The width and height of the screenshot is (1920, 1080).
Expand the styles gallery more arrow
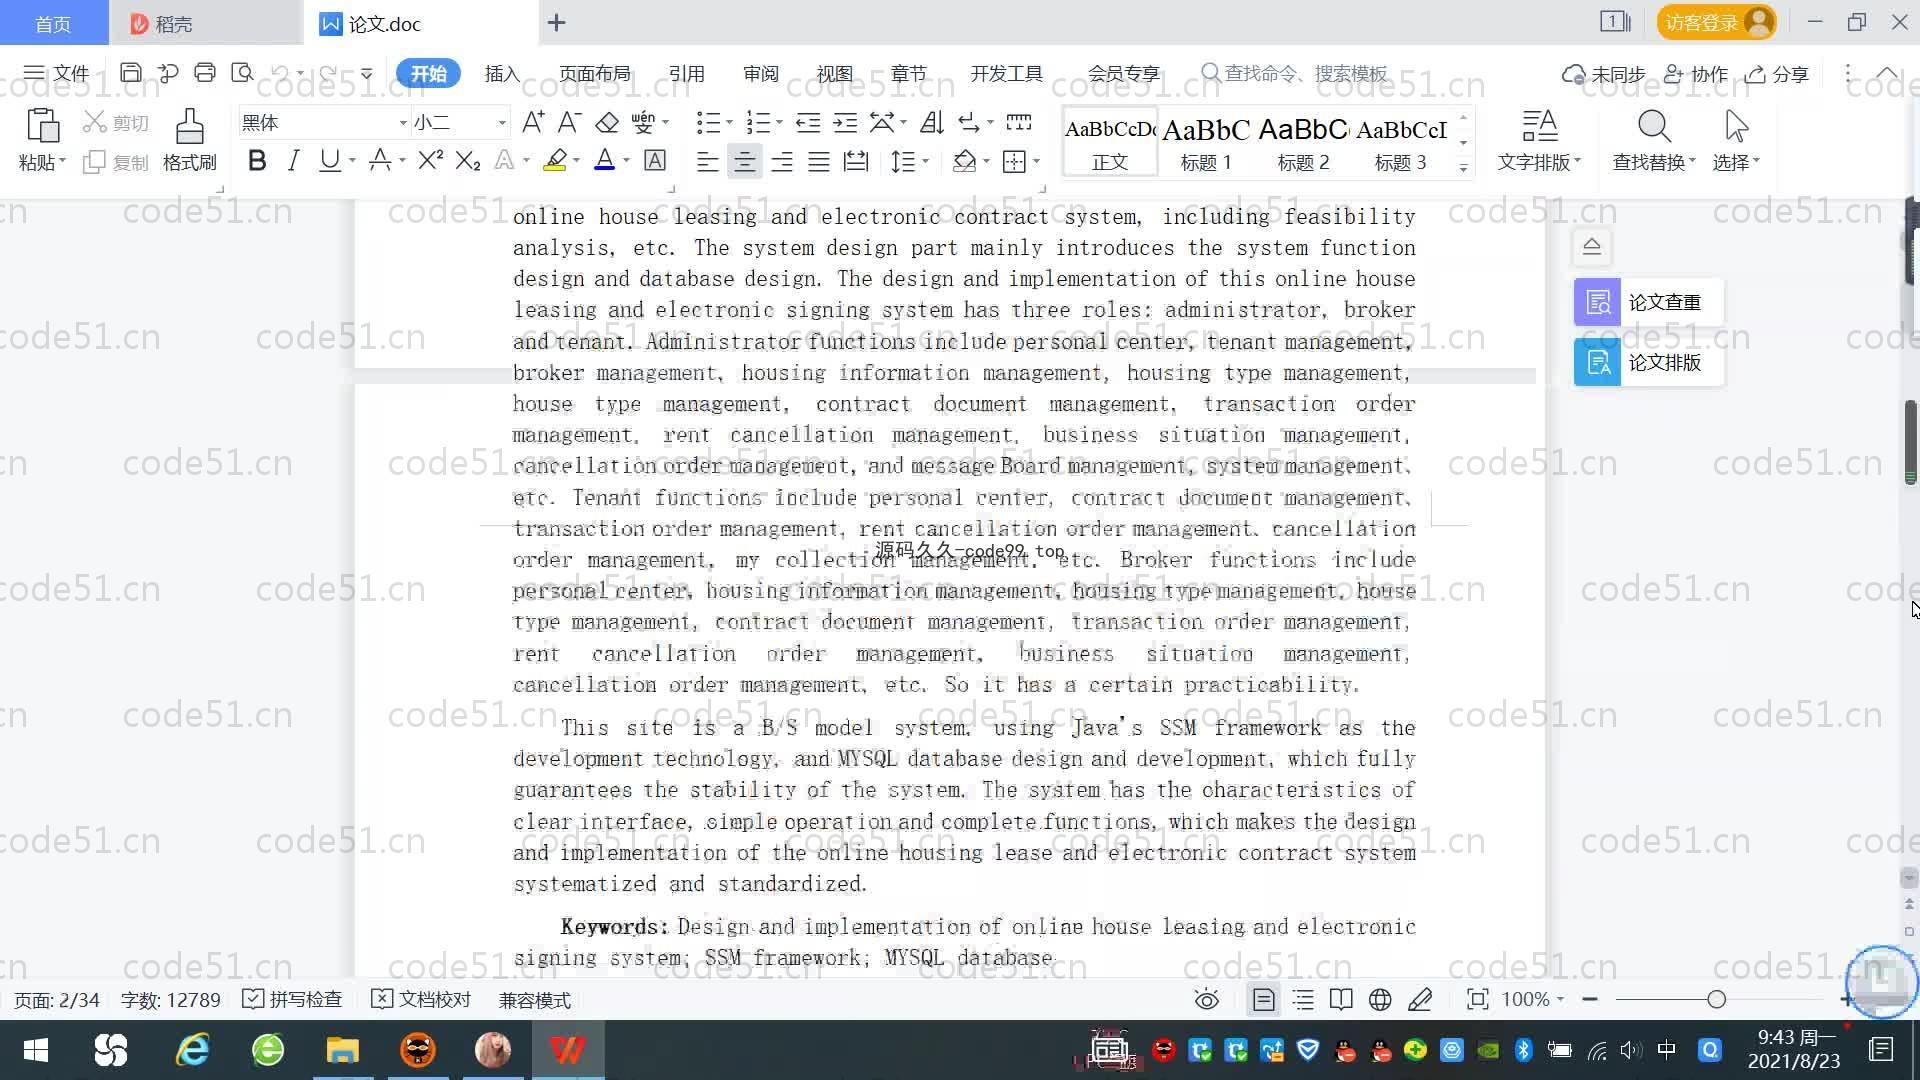1463,167
